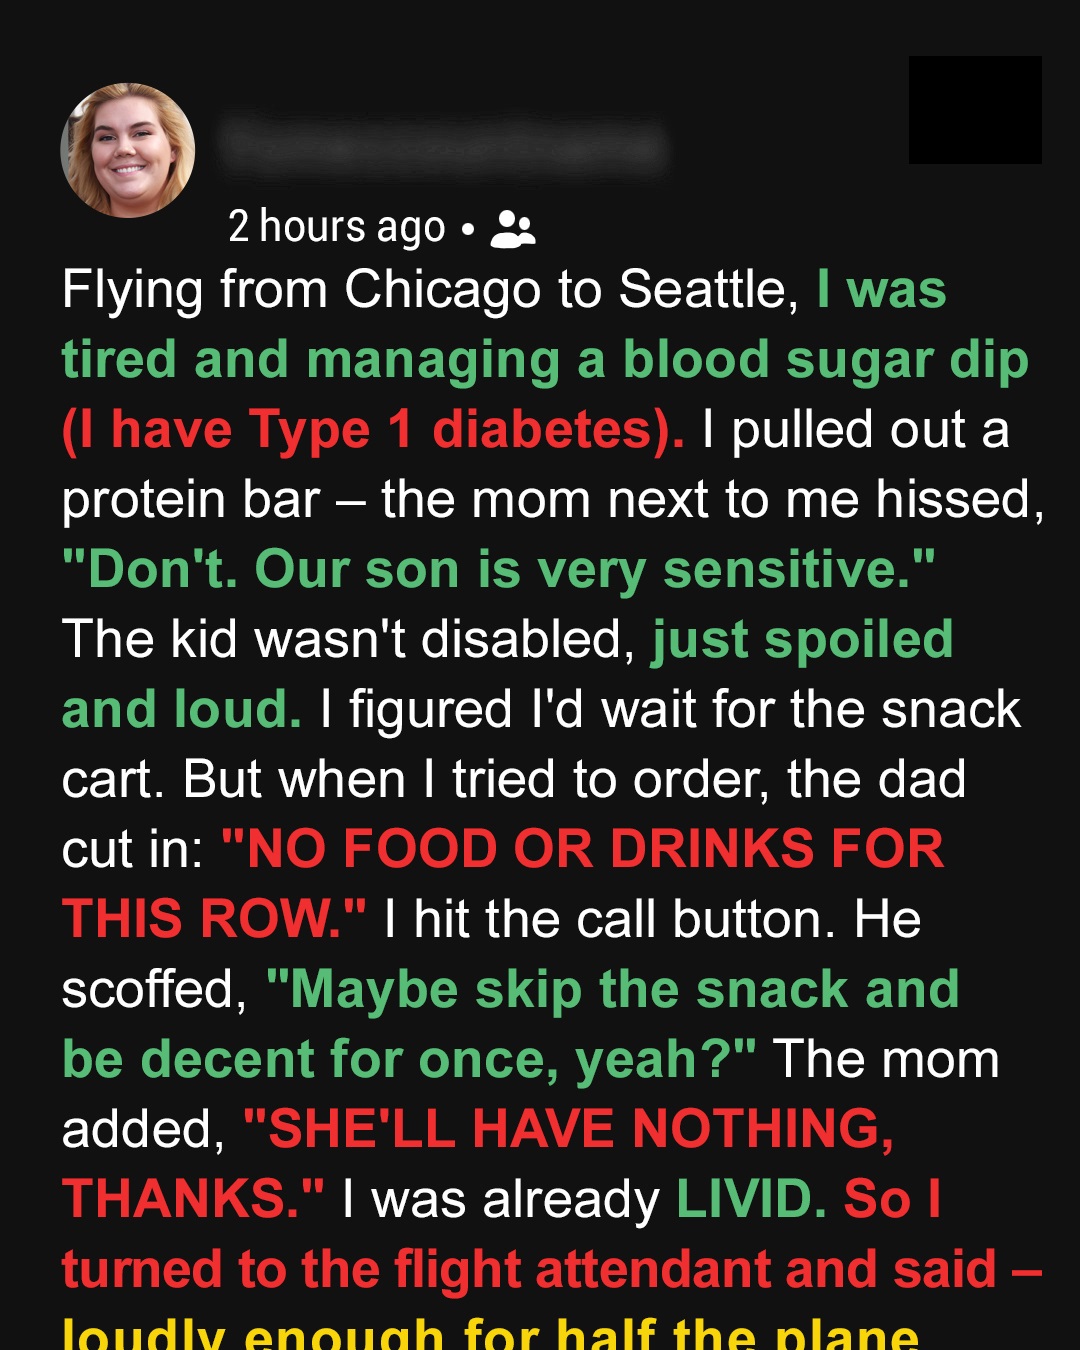Screen dimensions: 1080x1350
Task: Click red text "(I have Type 1 diabetes)."
Action: (x=373, y=430)
